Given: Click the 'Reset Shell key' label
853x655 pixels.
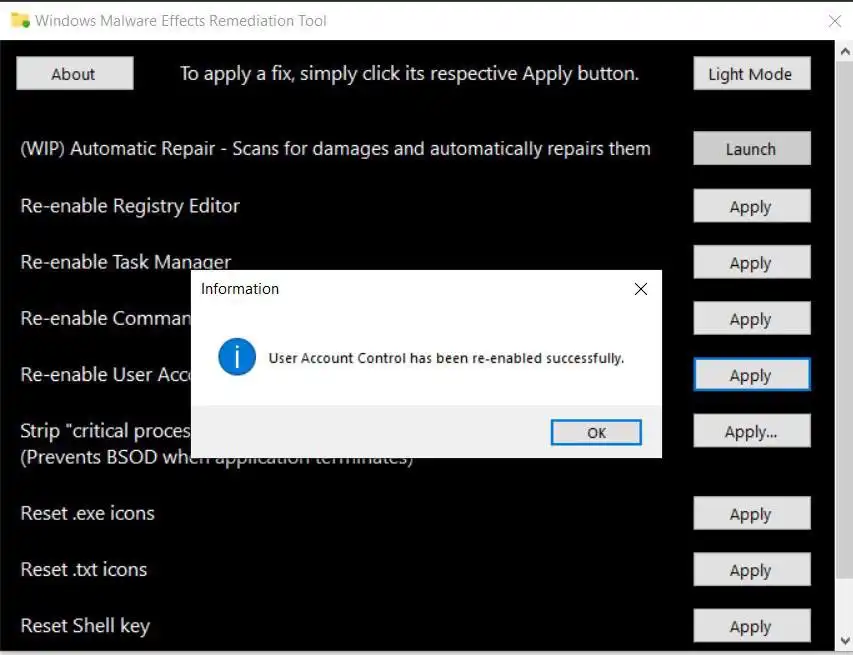Looking at the screenshot, I should coord(85,626).
